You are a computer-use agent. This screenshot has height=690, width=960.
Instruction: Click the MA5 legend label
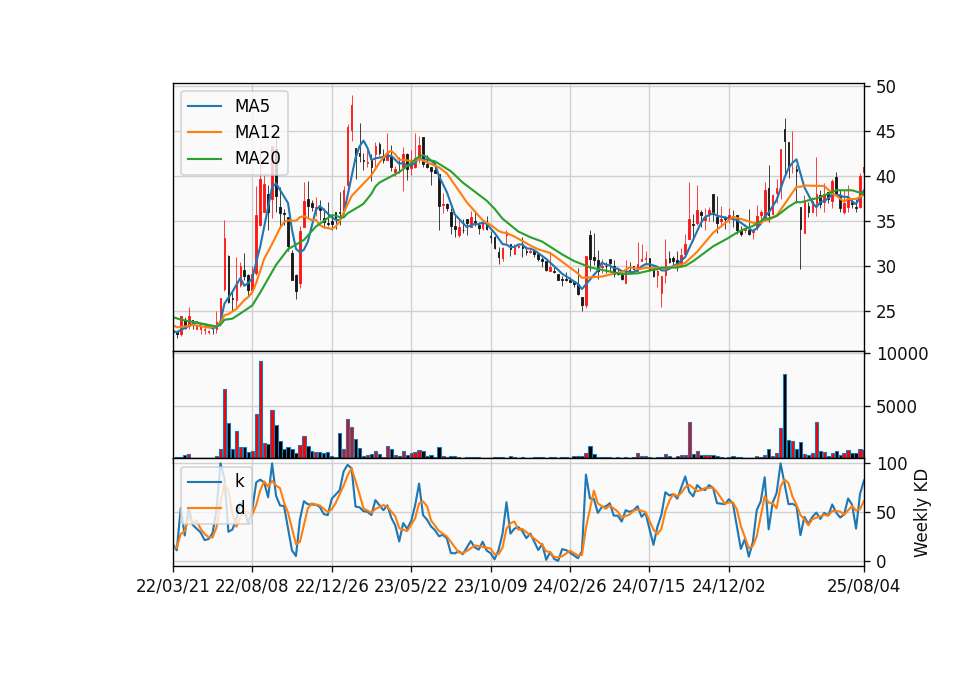click(252, 106)
